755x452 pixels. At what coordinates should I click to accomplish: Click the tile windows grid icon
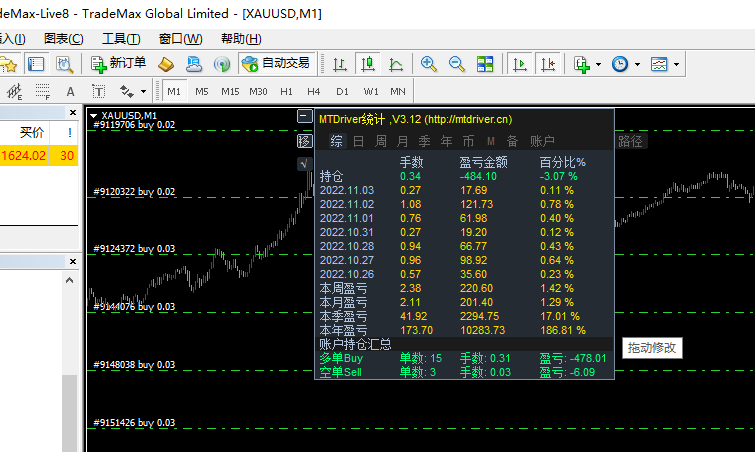[x=485, y=64]
